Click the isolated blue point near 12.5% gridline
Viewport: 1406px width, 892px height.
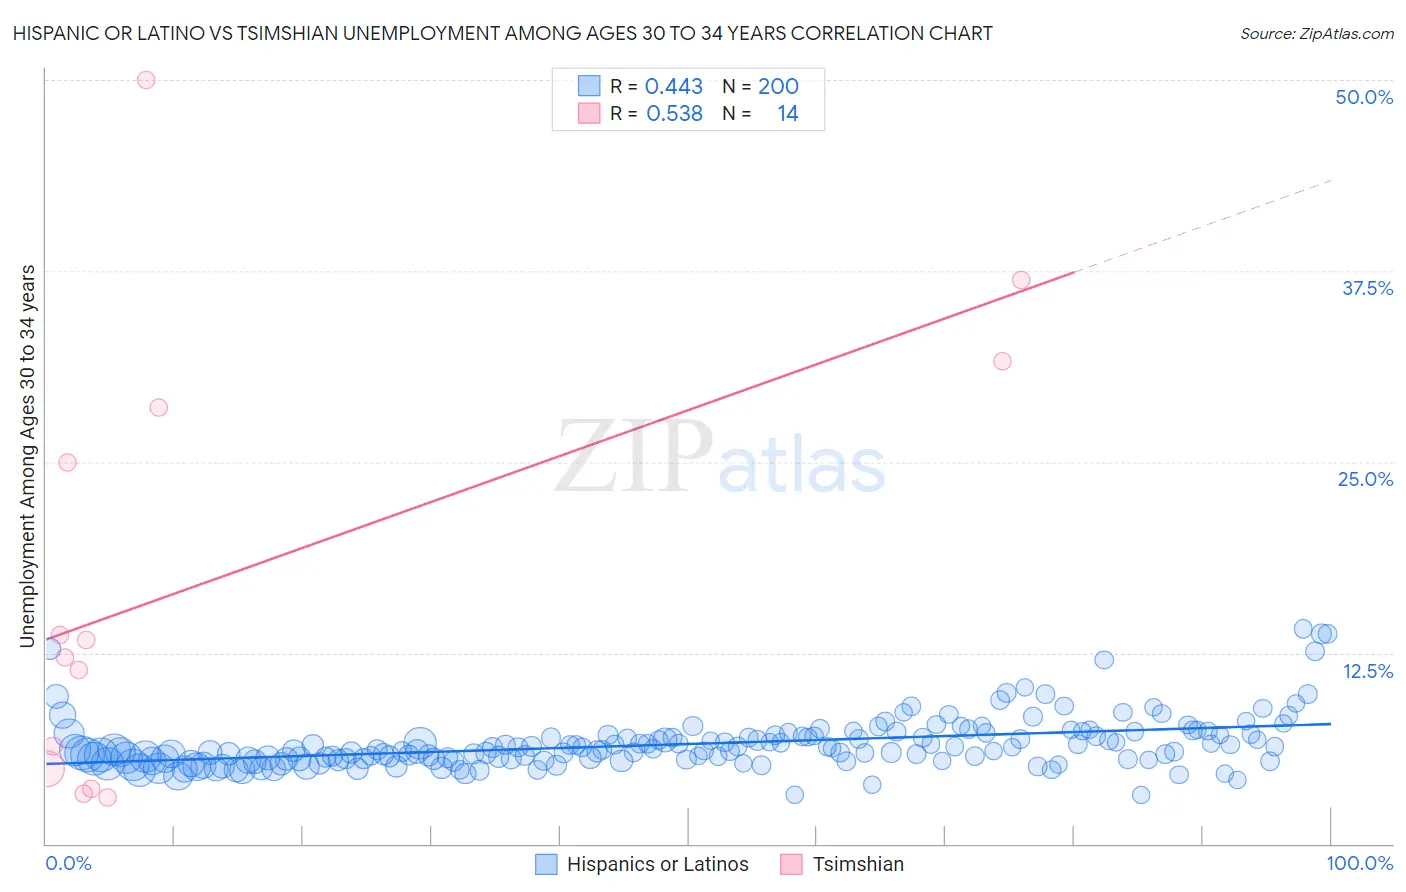click(x=1104, y=659)
